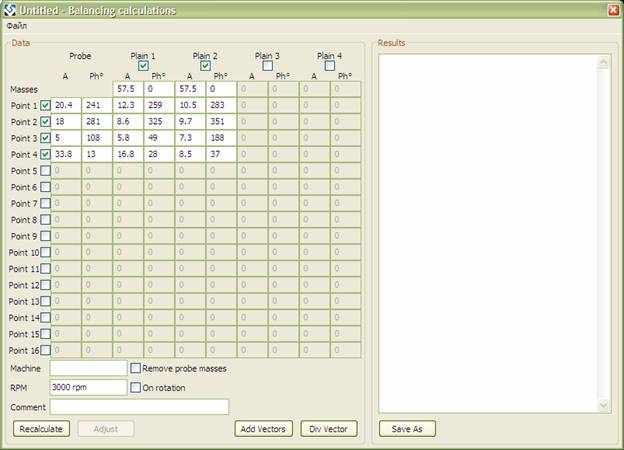Click the Save As button

pyautogui.click(x=407, y=429)
